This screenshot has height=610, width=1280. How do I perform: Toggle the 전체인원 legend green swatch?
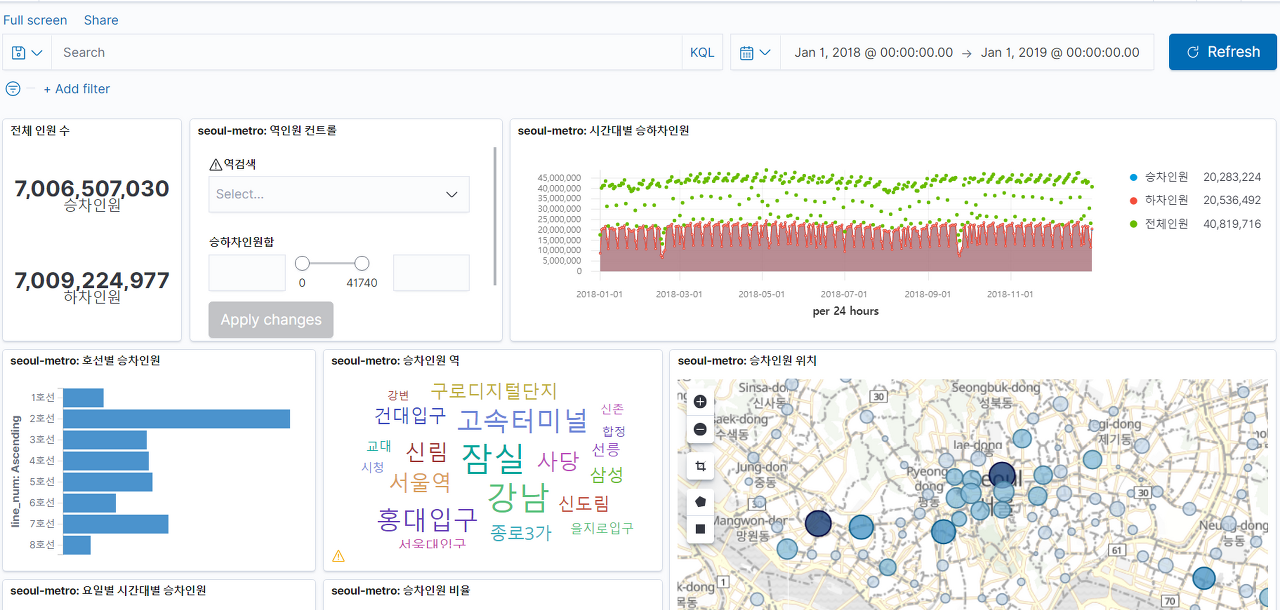pos(1132,224)
